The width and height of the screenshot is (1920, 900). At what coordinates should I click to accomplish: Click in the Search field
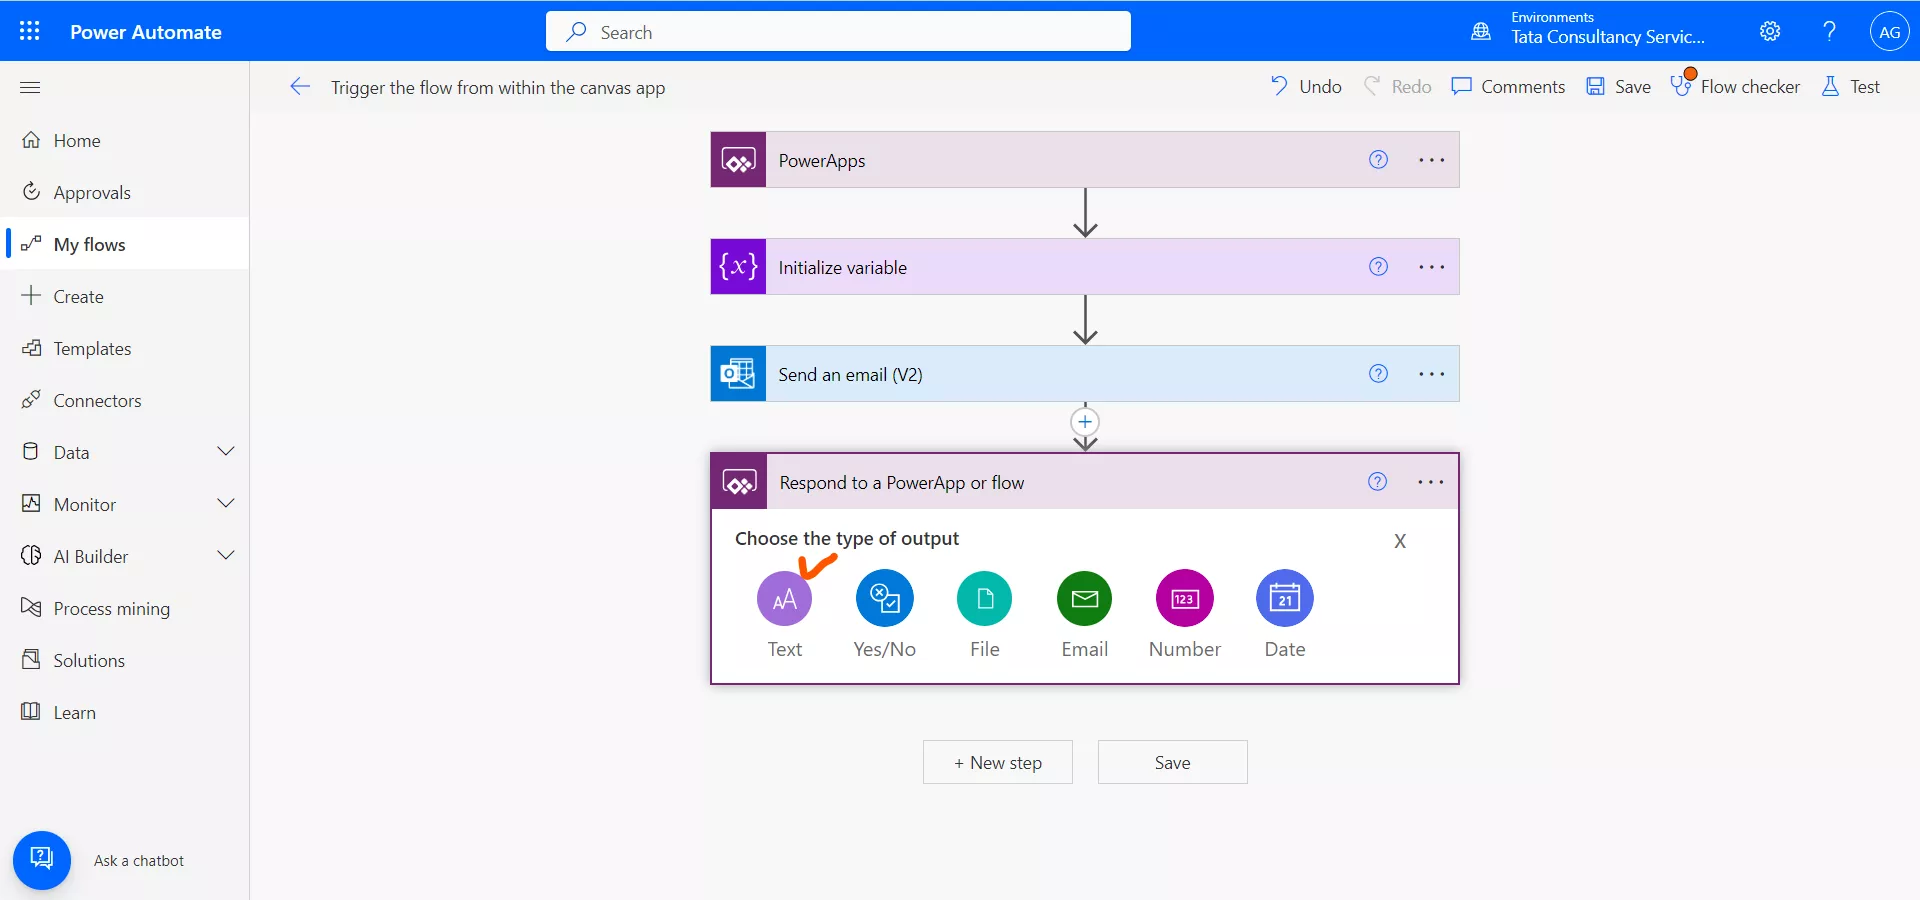pyautogui.click(x=838, y=31)
